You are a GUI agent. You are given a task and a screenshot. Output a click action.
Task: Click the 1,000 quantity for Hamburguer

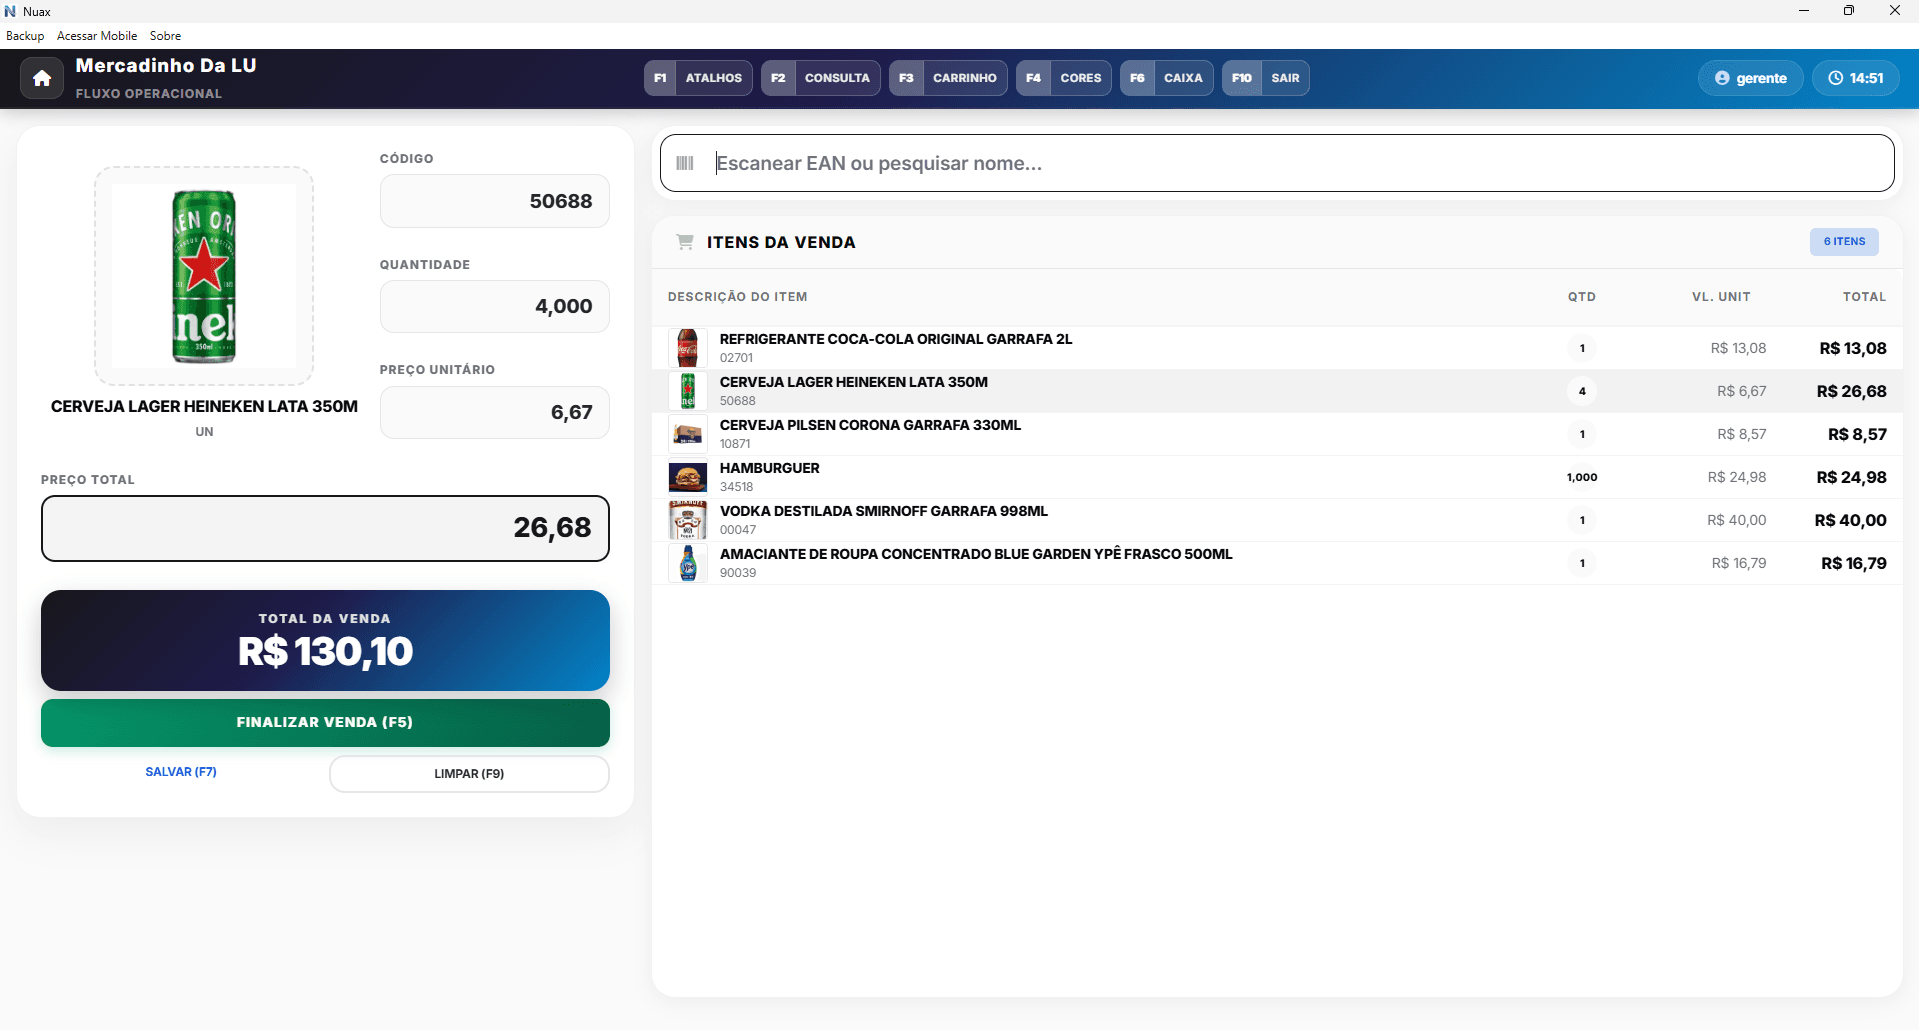(1582, 477)
